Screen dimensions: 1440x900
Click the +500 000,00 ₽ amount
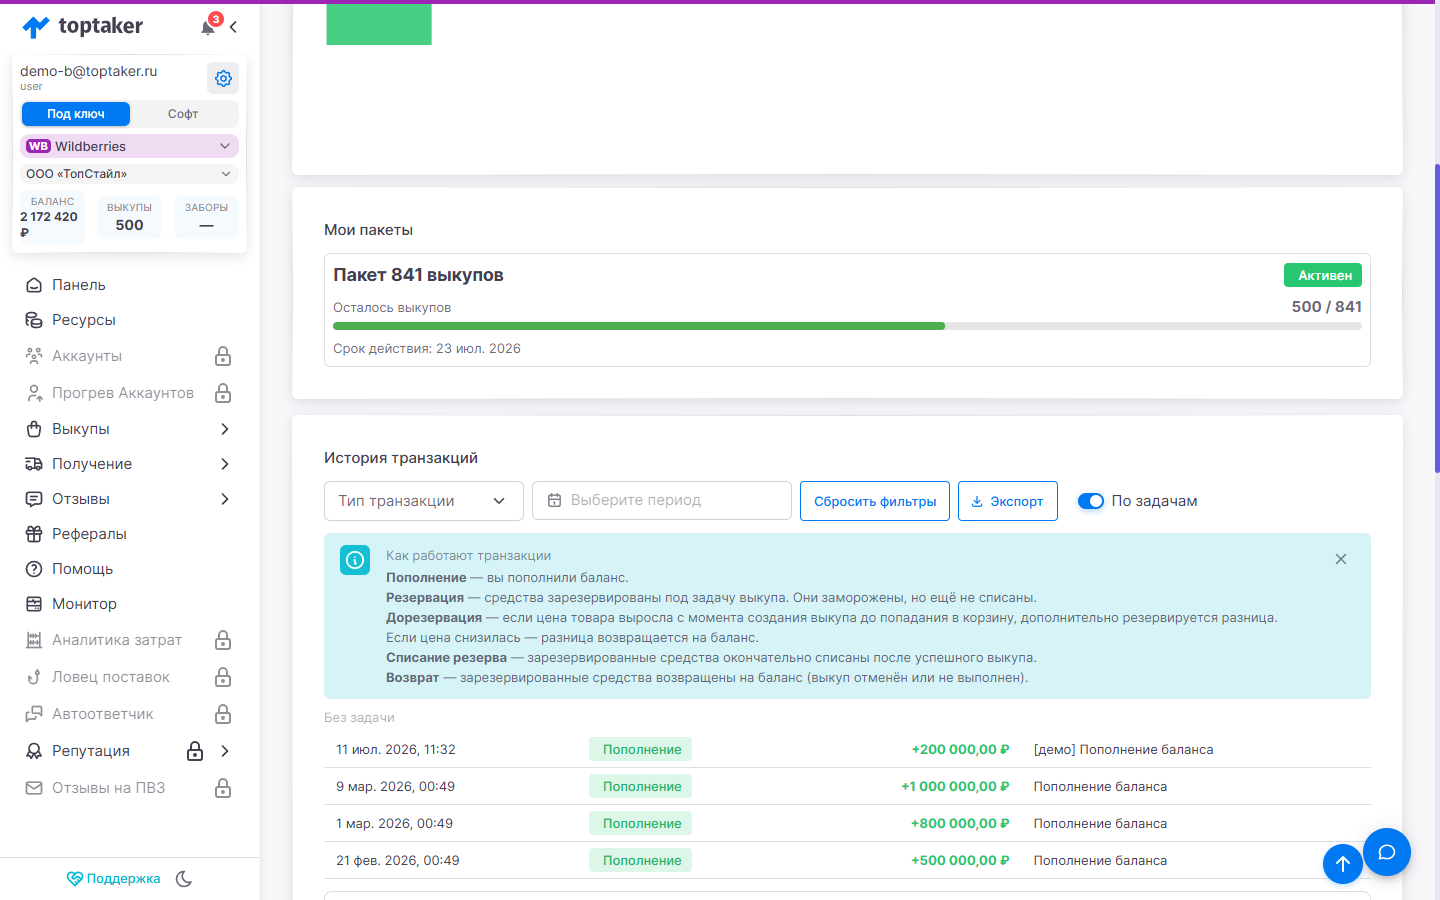coord(960,860)
